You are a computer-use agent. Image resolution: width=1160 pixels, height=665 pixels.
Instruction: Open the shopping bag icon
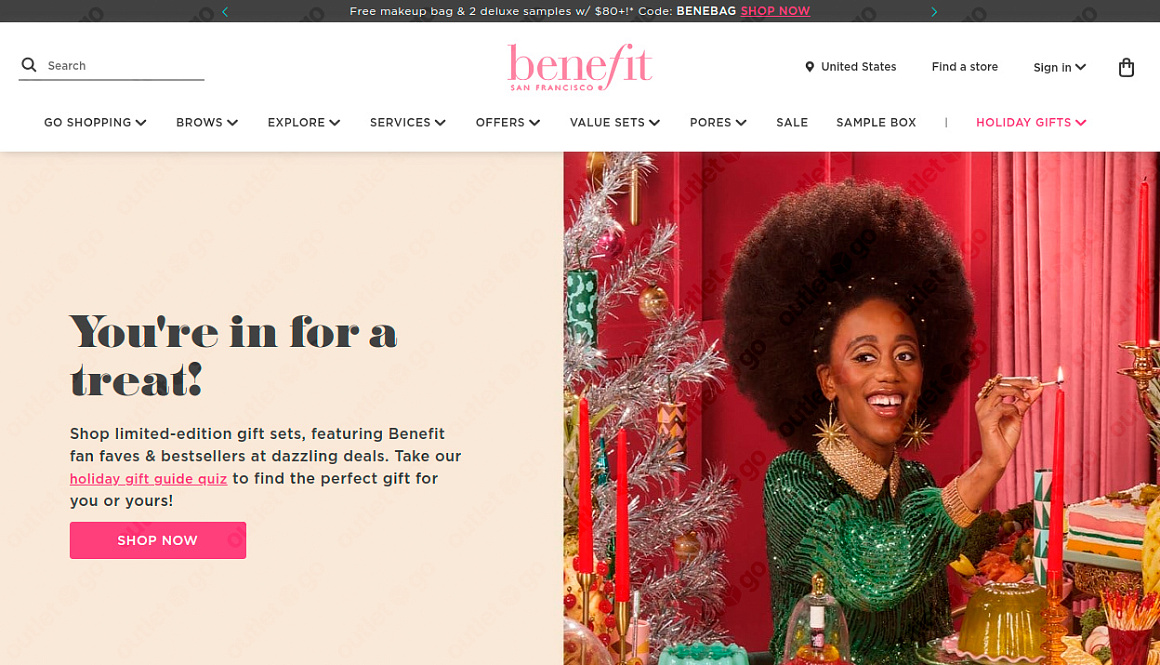coord(1126,67)
